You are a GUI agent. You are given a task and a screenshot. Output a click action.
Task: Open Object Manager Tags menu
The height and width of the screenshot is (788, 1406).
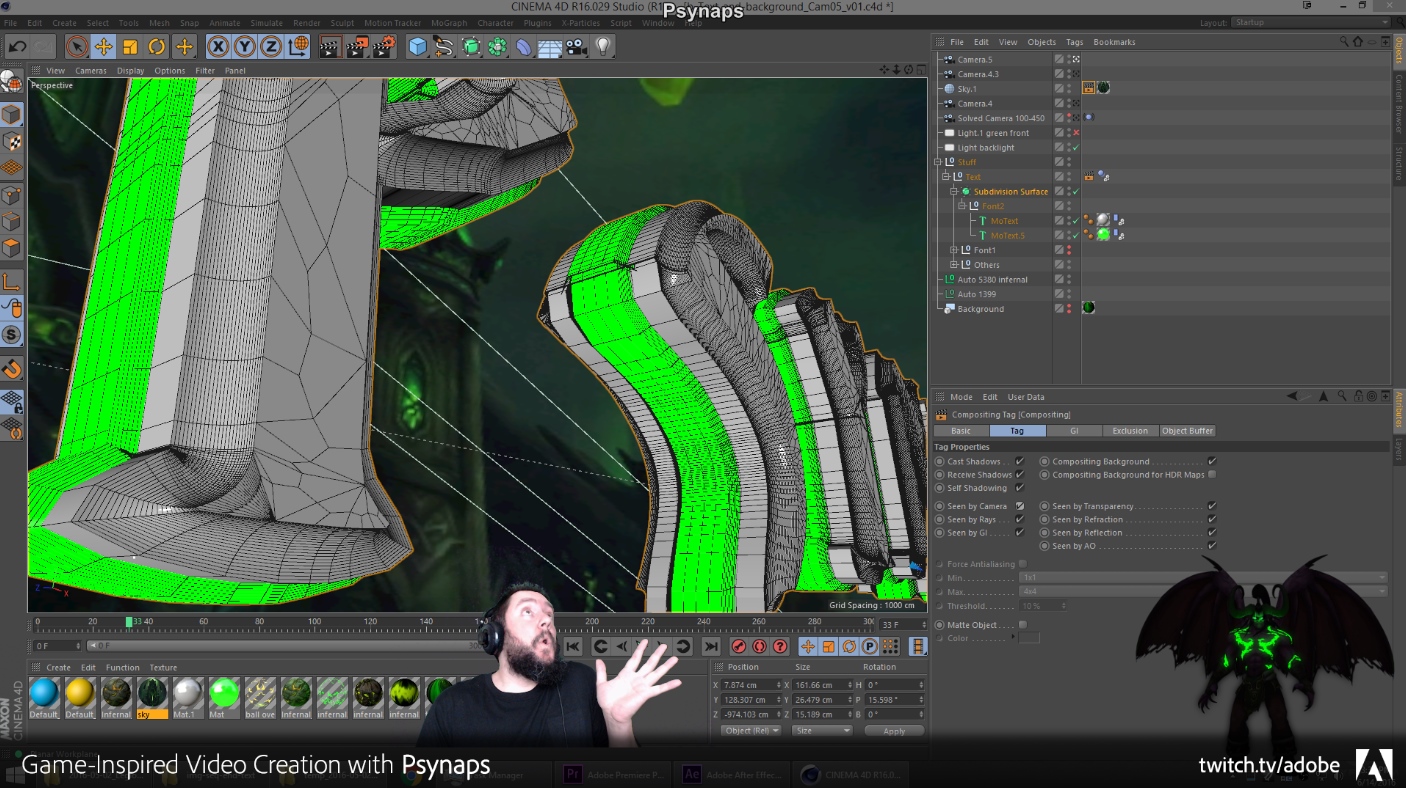1074,42
